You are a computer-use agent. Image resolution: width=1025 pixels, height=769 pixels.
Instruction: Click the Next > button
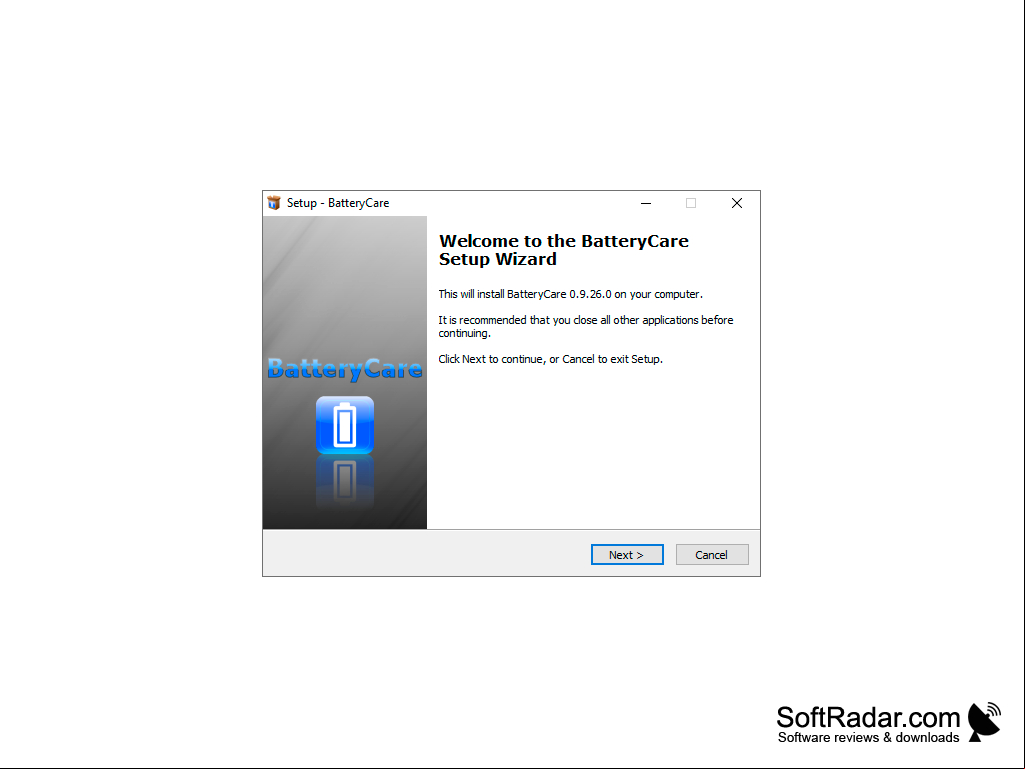click(x=627, y=555)
